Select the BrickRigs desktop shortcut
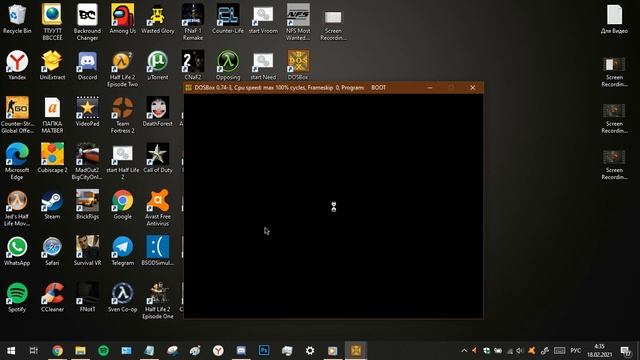This screenshot has width=640, height=360. pos(87,205)
